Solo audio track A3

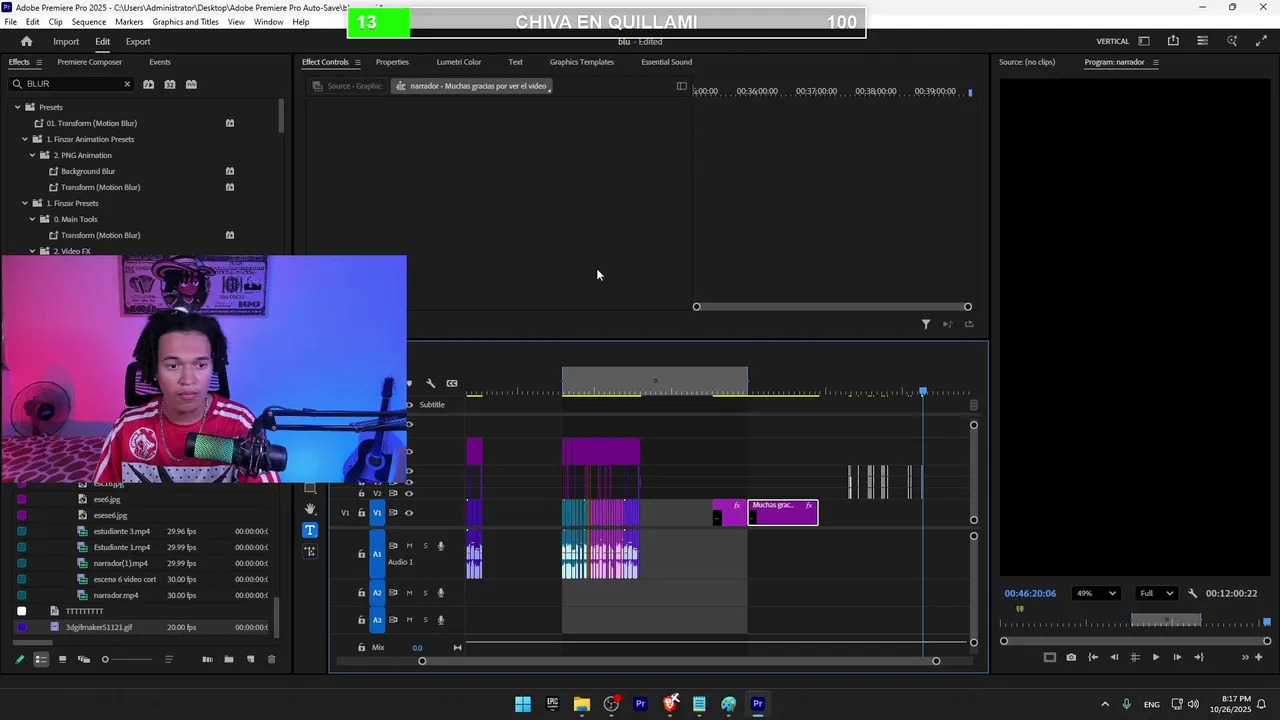[x=425, y=620]
